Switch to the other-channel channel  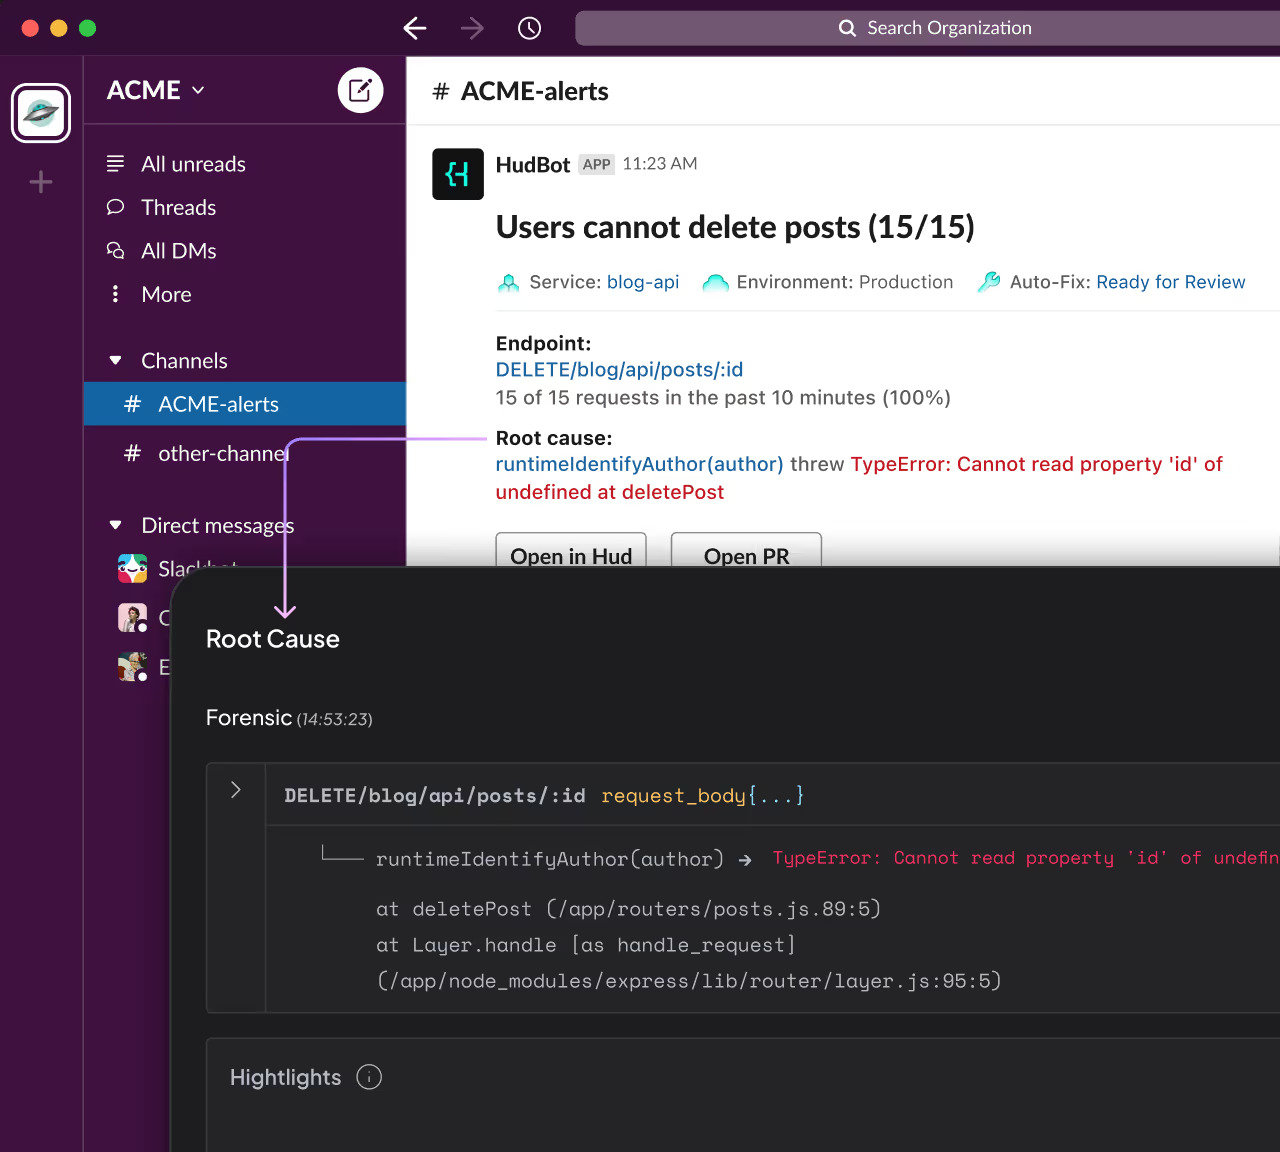click(220, 453)
